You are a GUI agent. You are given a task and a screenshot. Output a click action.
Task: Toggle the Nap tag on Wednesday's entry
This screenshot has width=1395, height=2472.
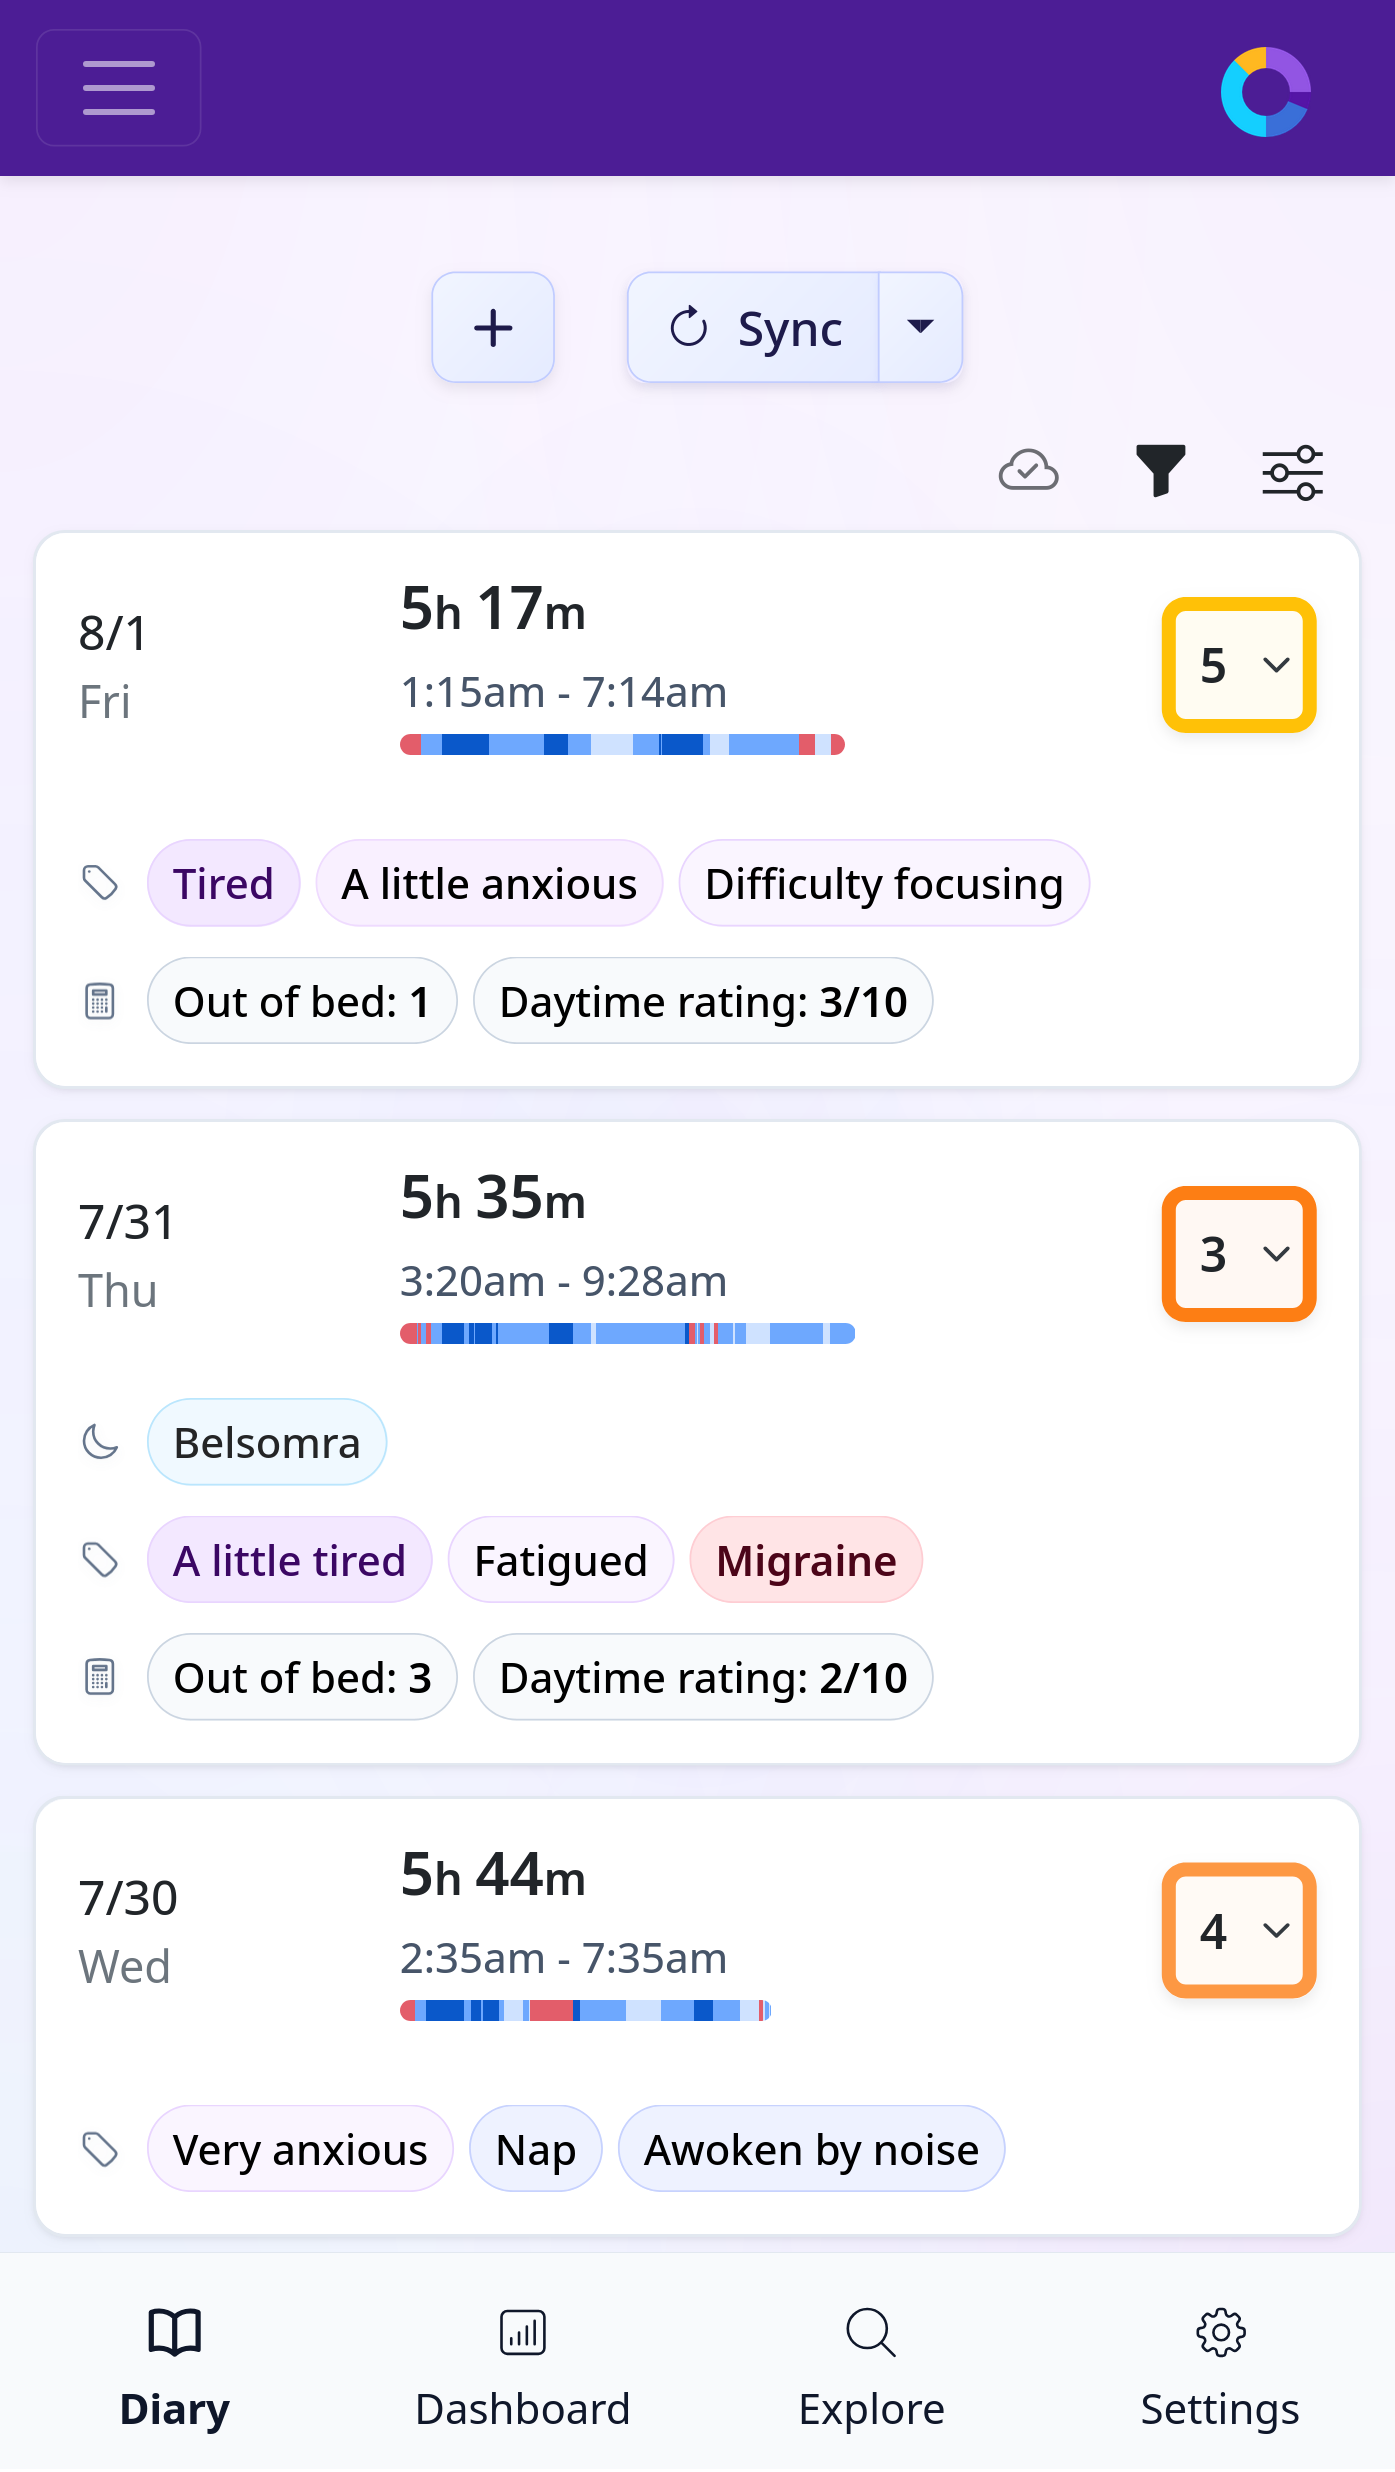pos(535,2147)
